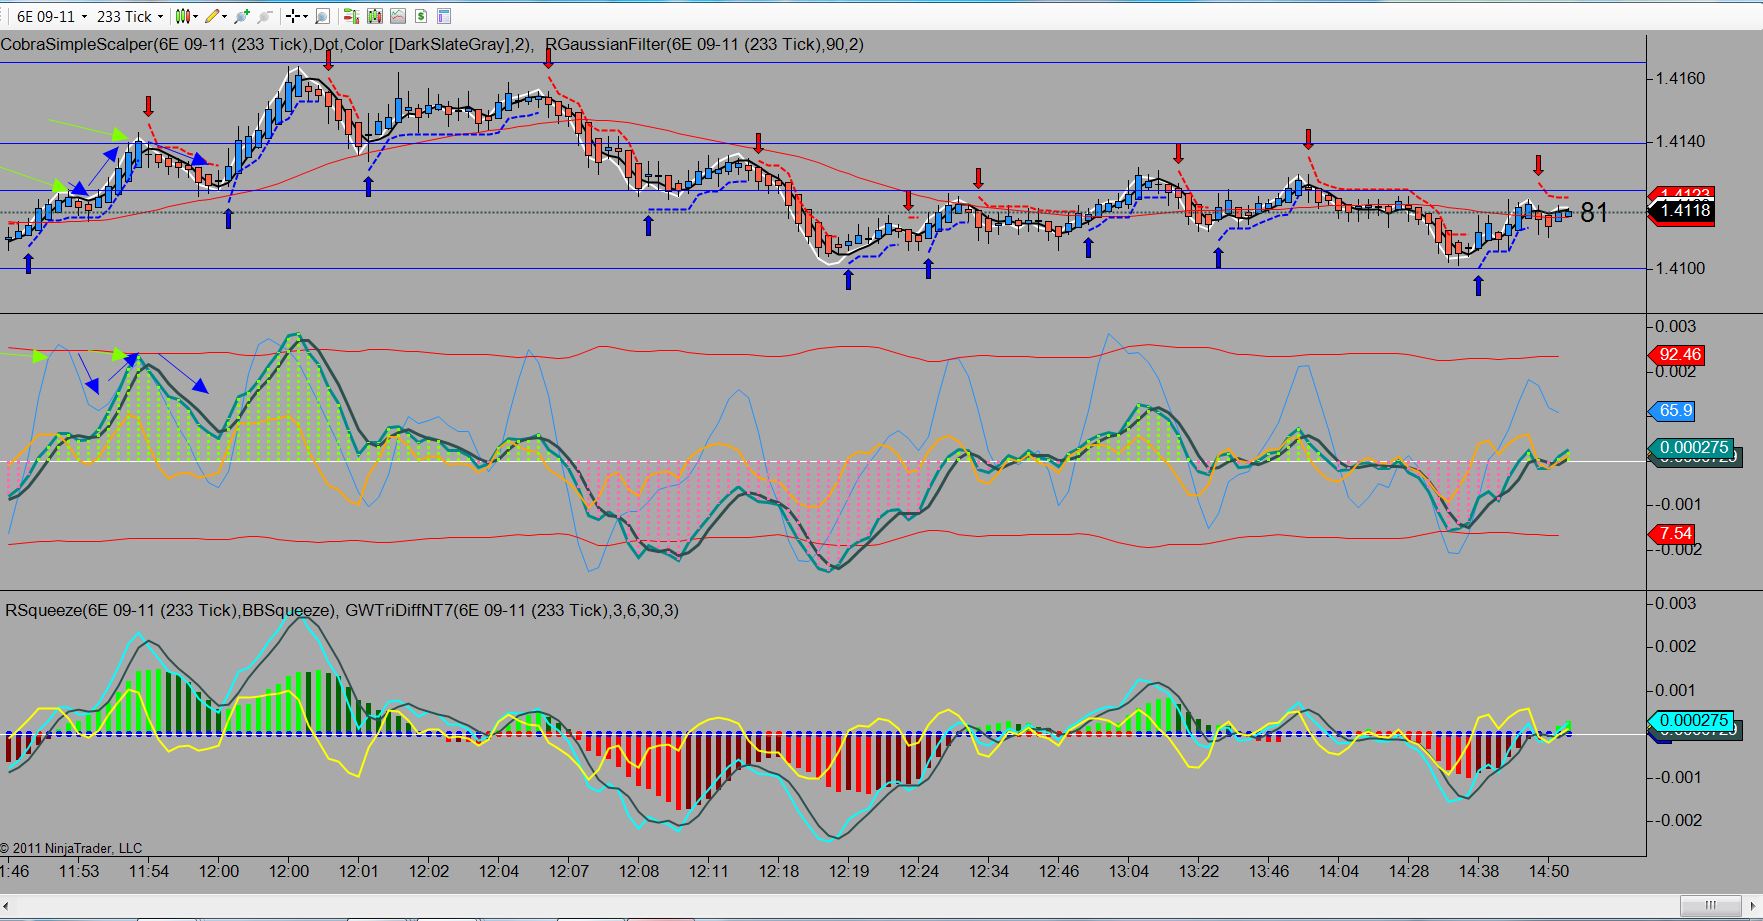
Task: Open the pencil drawing tools menu
Action: tap(217, 16)
